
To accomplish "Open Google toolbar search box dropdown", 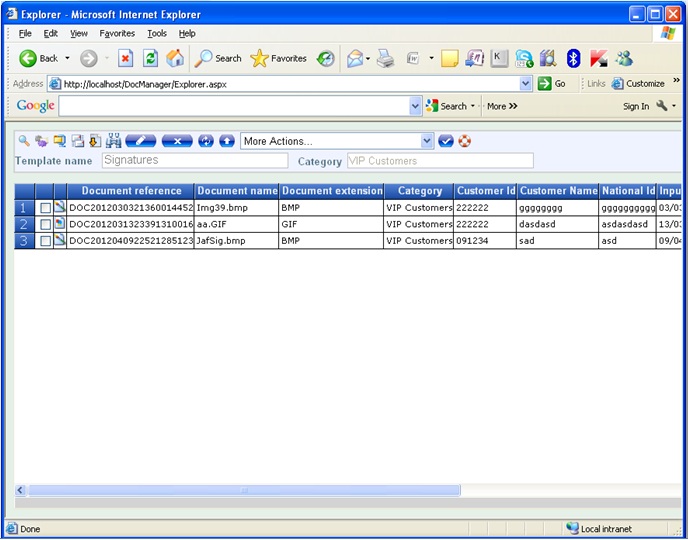I will click(x=416, y=106).
